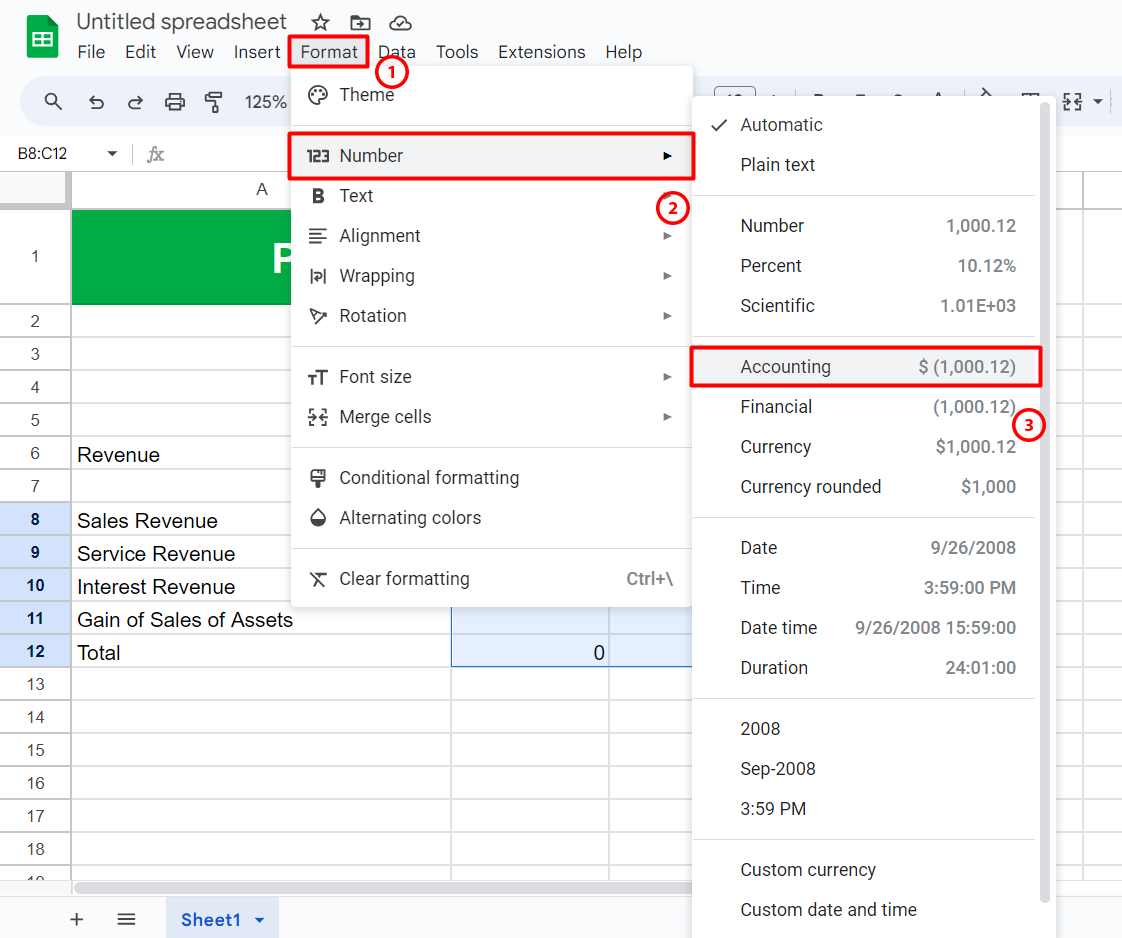Click the fx formula icon

pos(155,154)
